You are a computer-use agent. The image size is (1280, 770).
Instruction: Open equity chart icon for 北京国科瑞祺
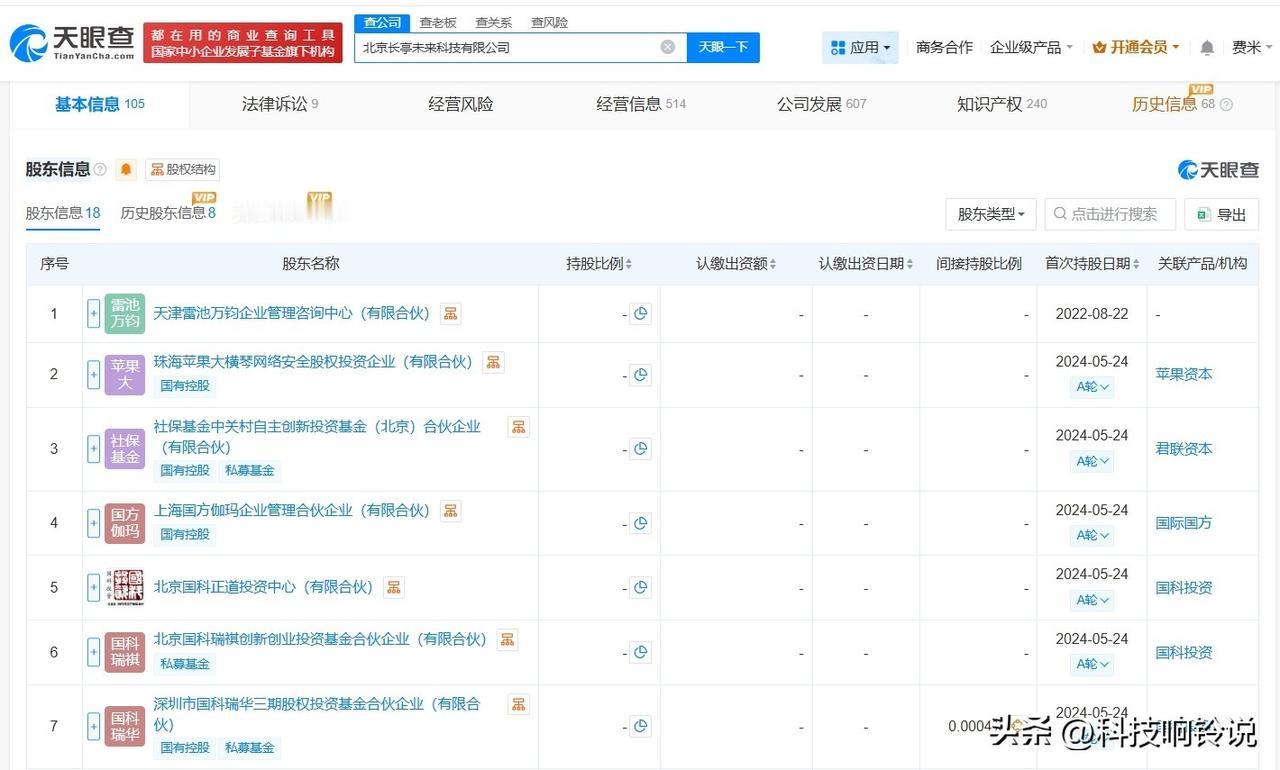pos(507,640)
